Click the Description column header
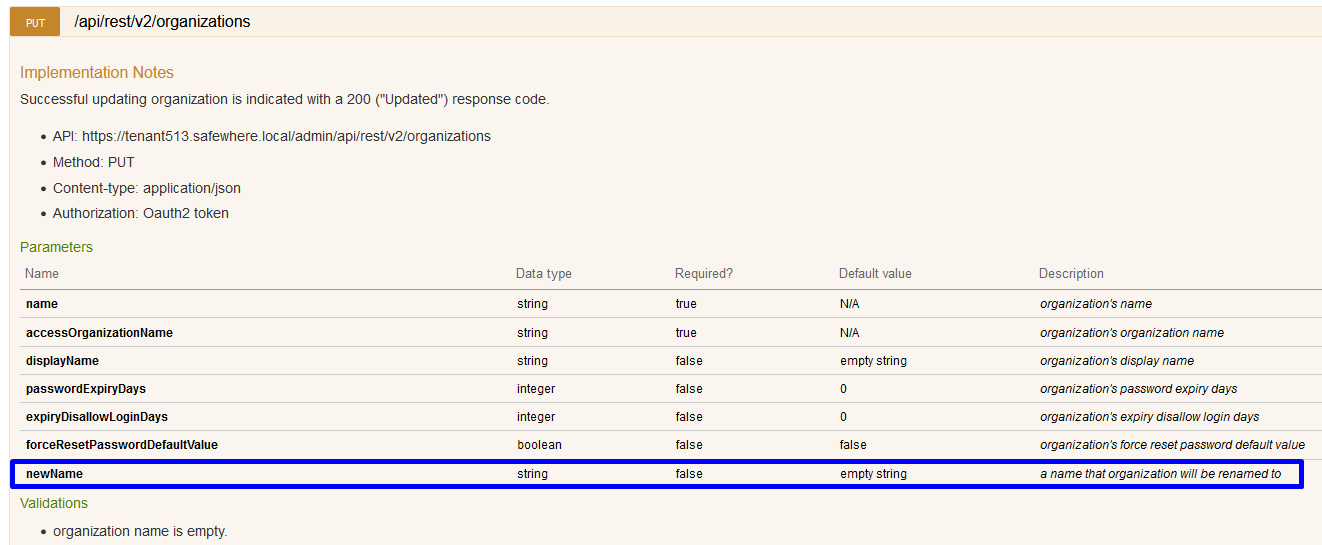 pos(1071,274)
